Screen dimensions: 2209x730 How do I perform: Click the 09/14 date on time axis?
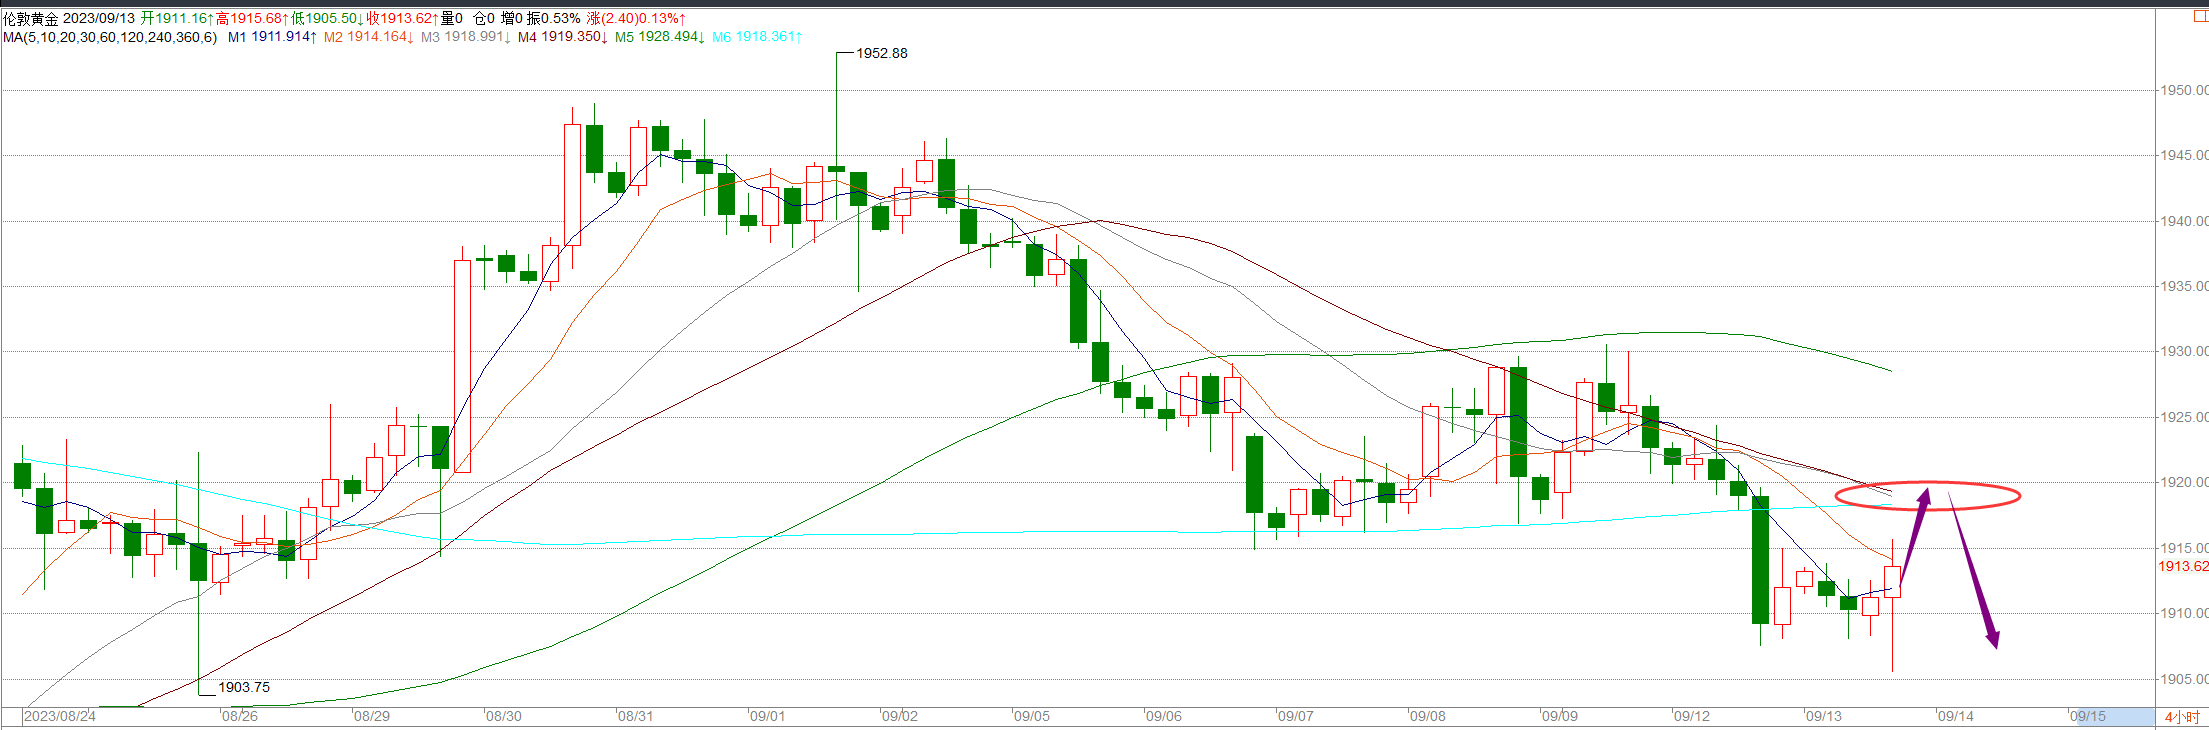tap(1956, 716)
